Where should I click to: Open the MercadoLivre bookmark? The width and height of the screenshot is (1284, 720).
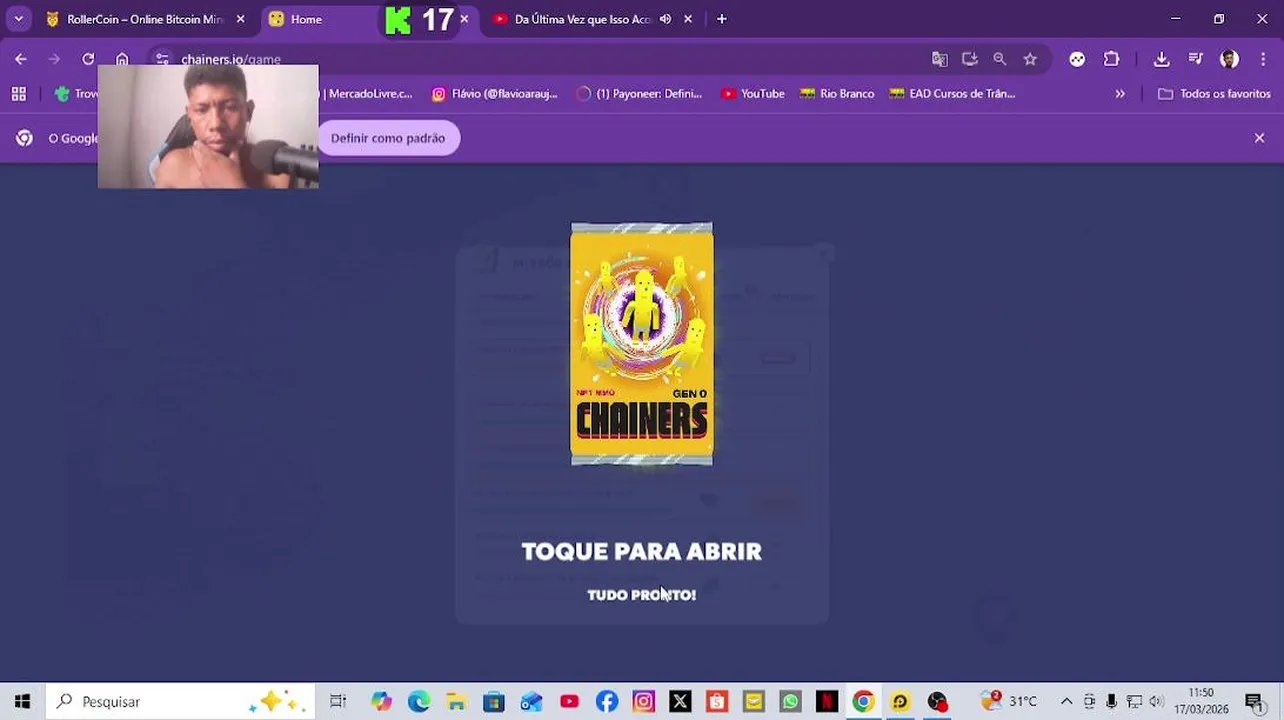(367, 93)
